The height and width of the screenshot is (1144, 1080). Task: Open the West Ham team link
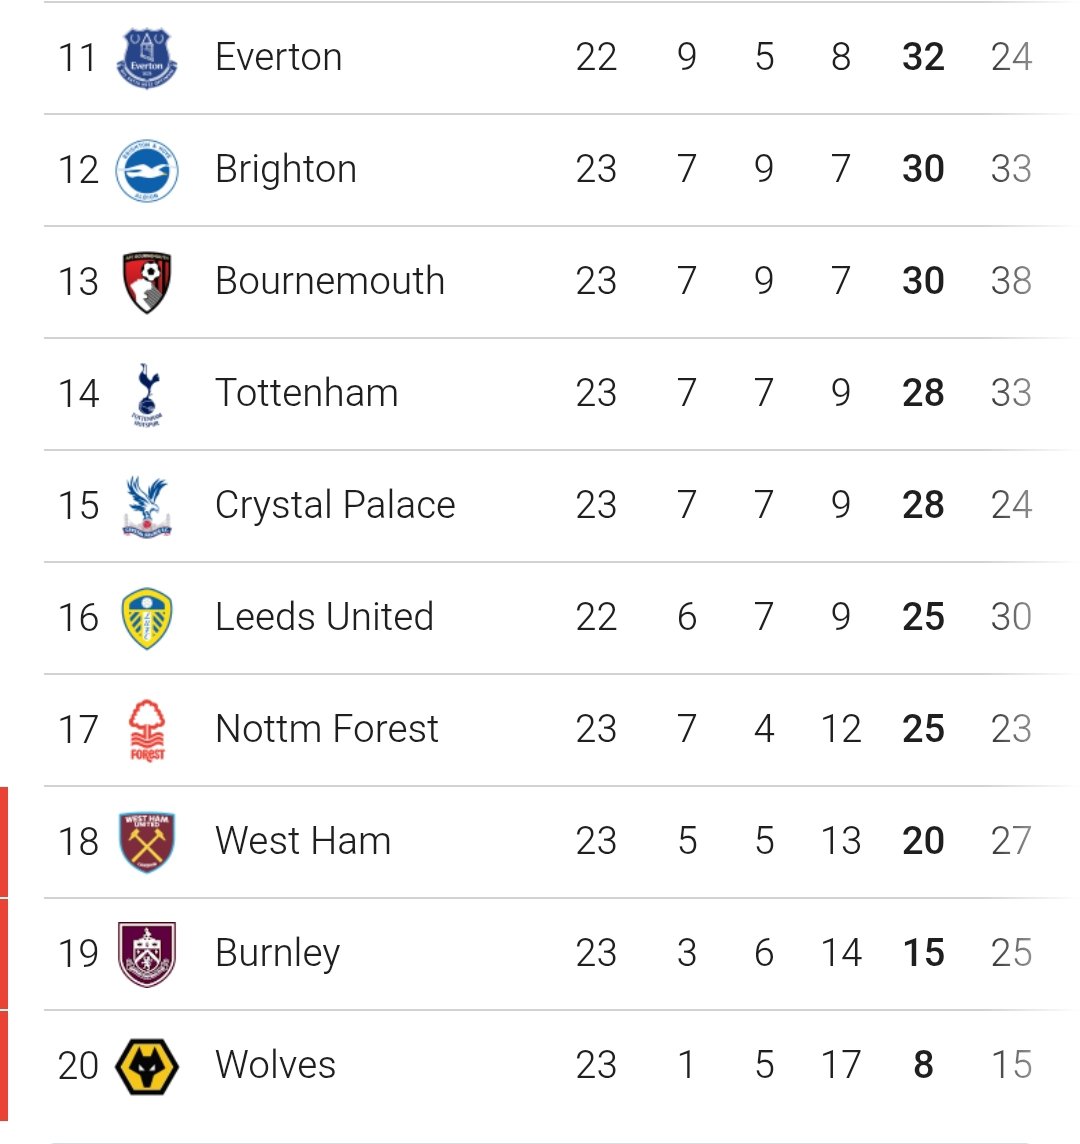303,842
